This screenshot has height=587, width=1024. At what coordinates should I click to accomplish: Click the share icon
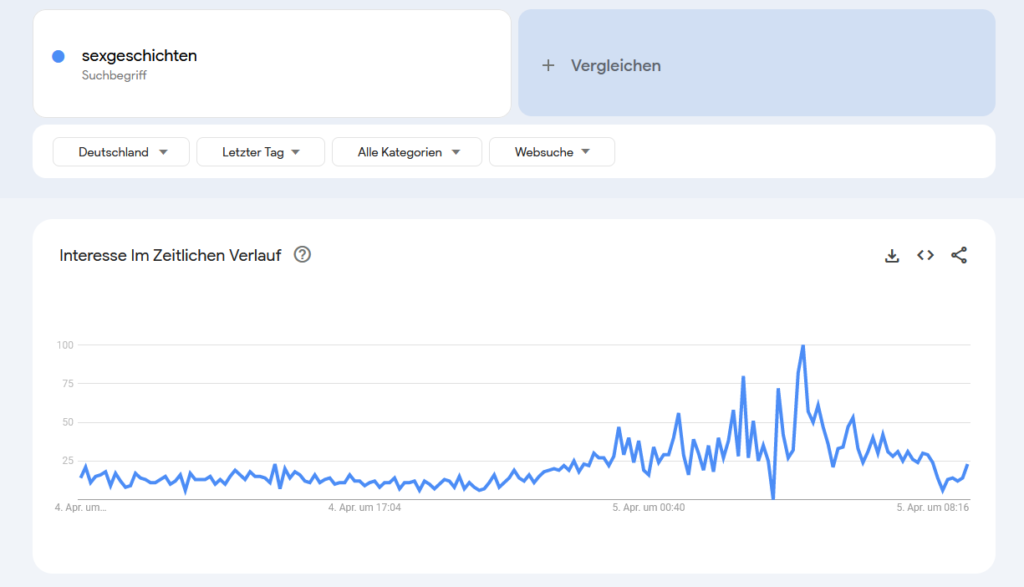point(959,255)
